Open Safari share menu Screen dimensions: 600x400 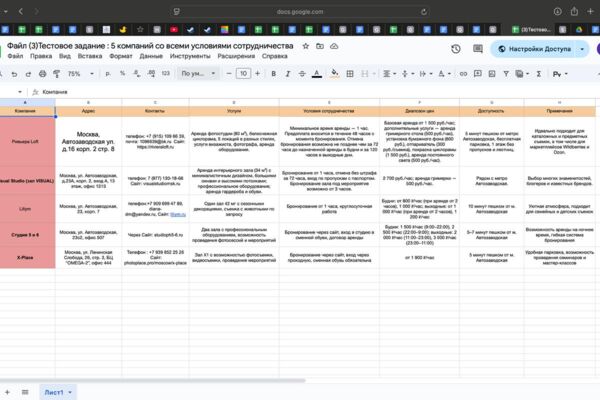(x=574, y=11)
